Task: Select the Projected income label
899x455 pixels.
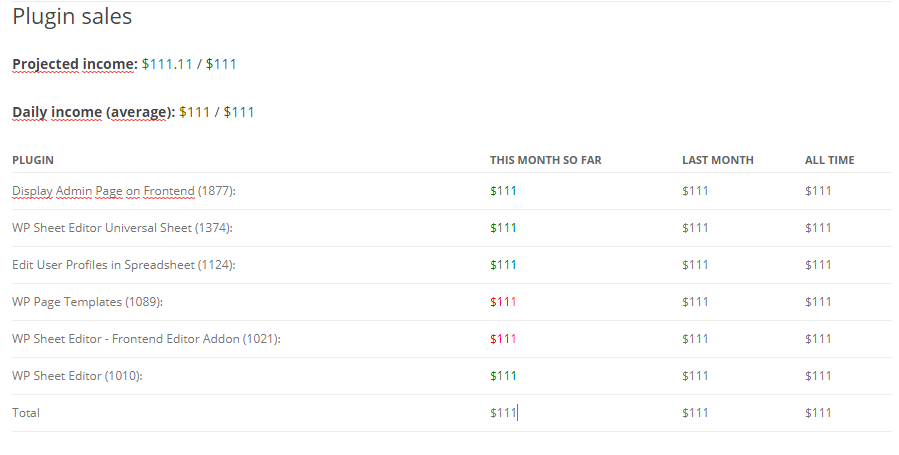Action: pos(75,64)
